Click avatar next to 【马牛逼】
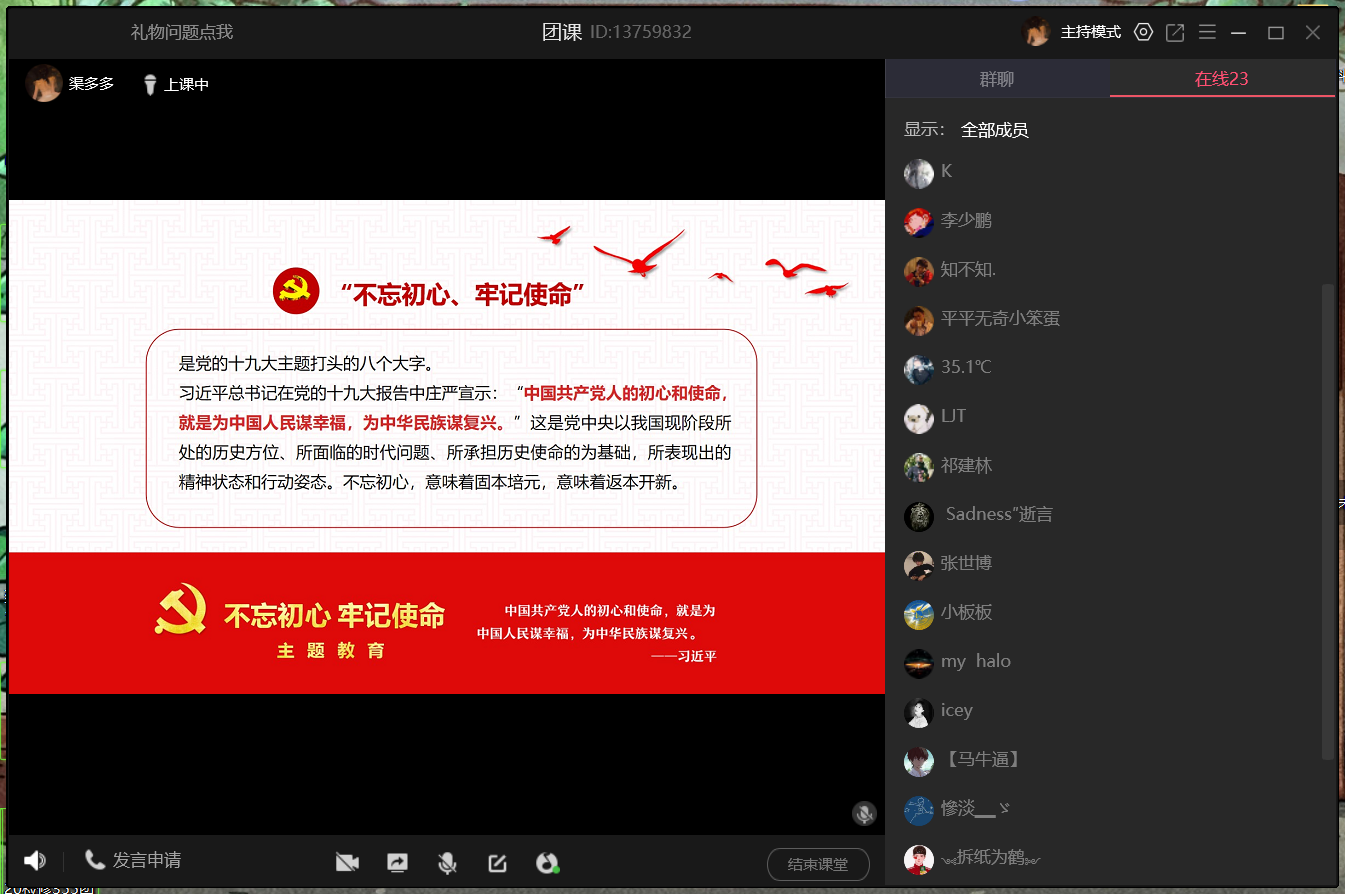 pyautogui.click(x=919, y=761)
